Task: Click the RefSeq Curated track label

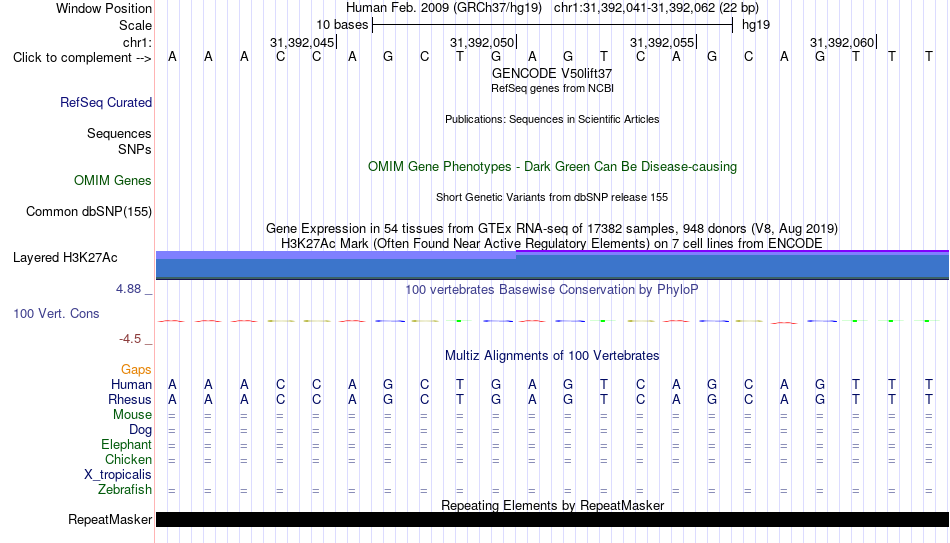Action: tap(105, 102)
